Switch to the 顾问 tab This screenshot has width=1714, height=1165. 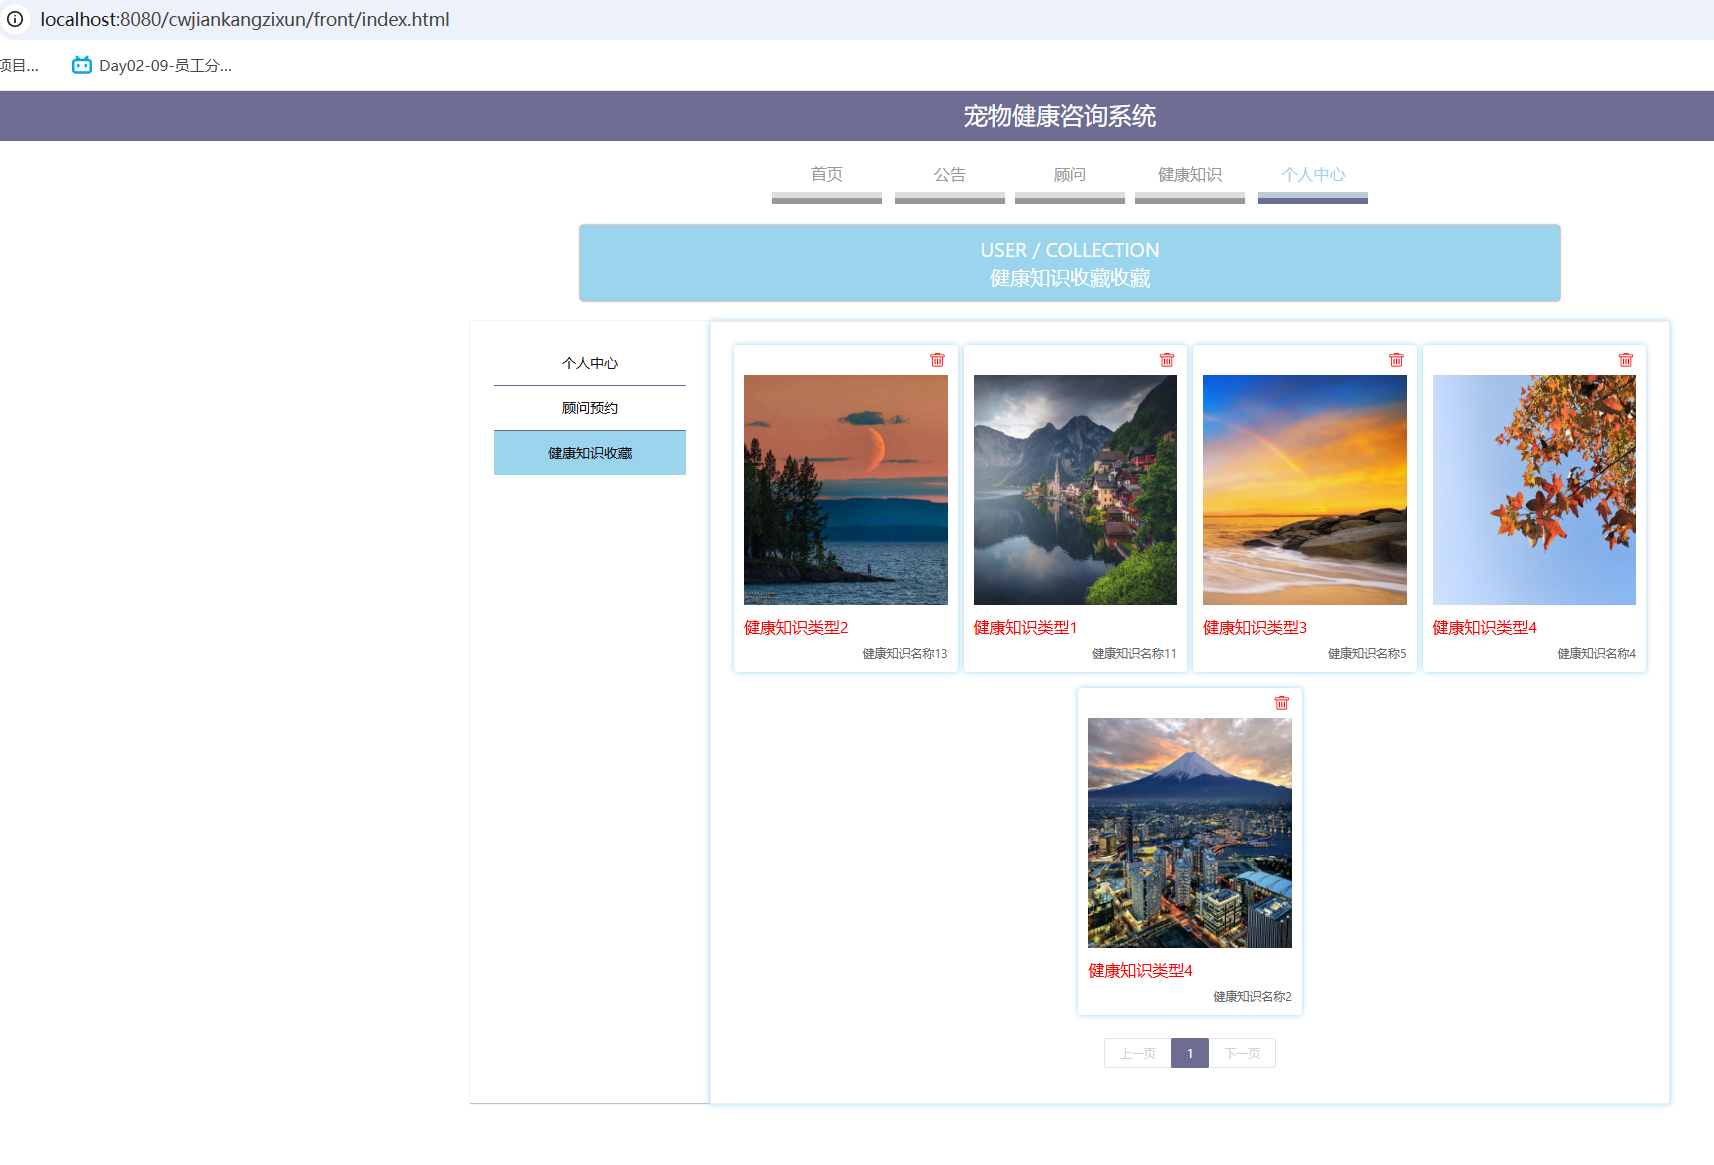tap(1070, 175)
